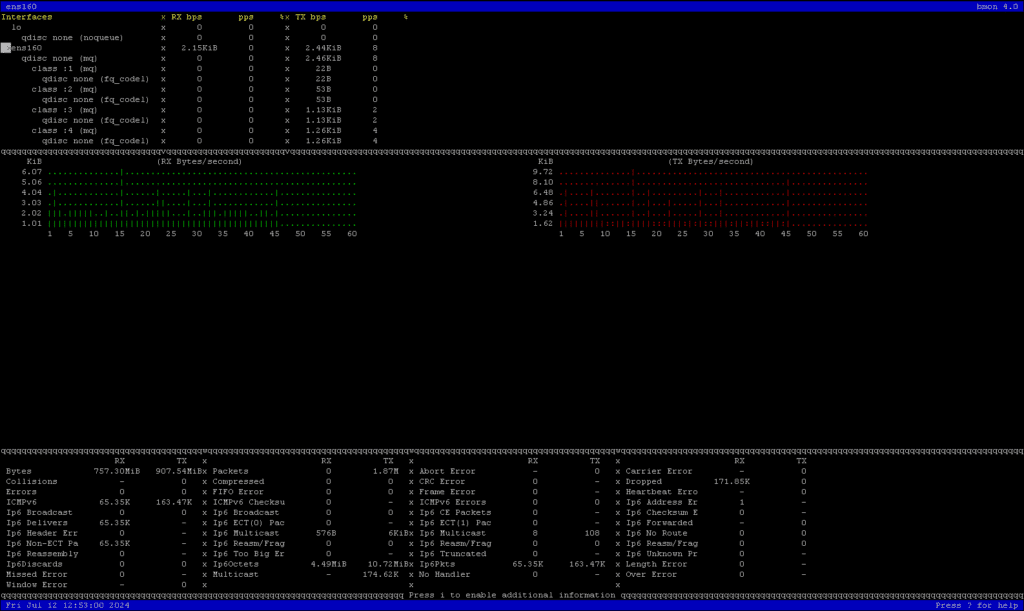Screen dimensions: 1024x611
Task: Click the 'ICMPv6 Checksu' label
Action: 249,503
